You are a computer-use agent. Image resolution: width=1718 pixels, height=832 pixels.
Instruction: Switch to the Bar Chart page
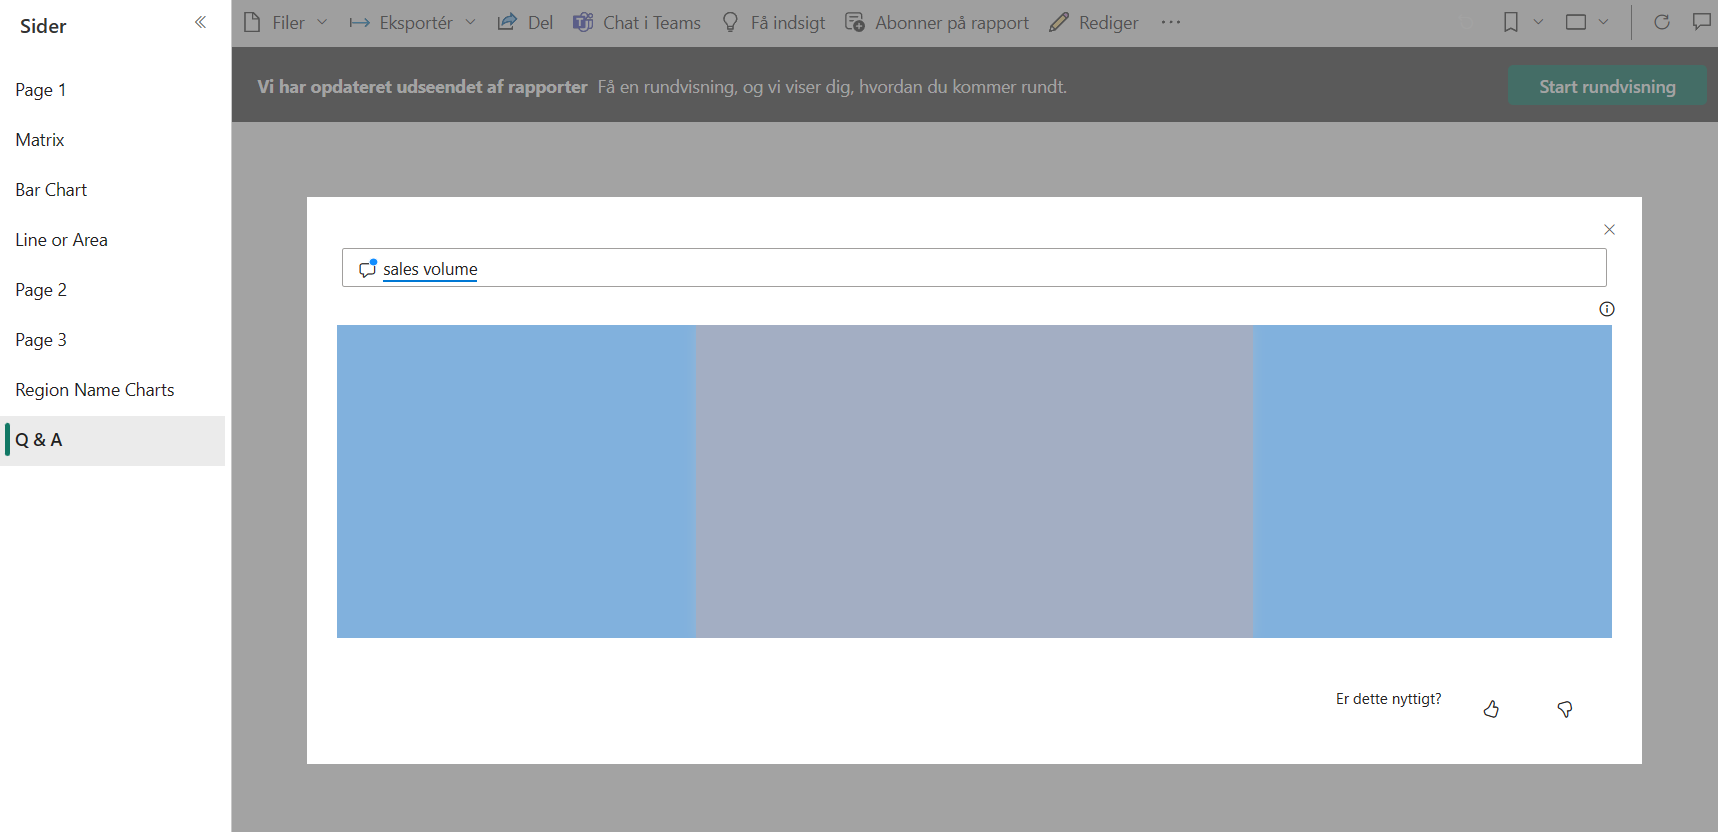(x=112, y=190)
